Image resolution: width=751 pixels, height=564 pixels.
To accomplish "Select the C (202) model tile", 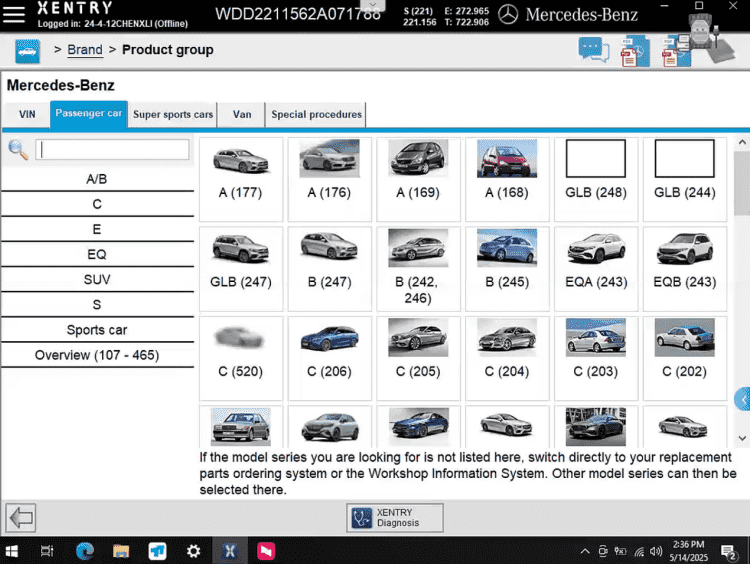I will 684,359.
